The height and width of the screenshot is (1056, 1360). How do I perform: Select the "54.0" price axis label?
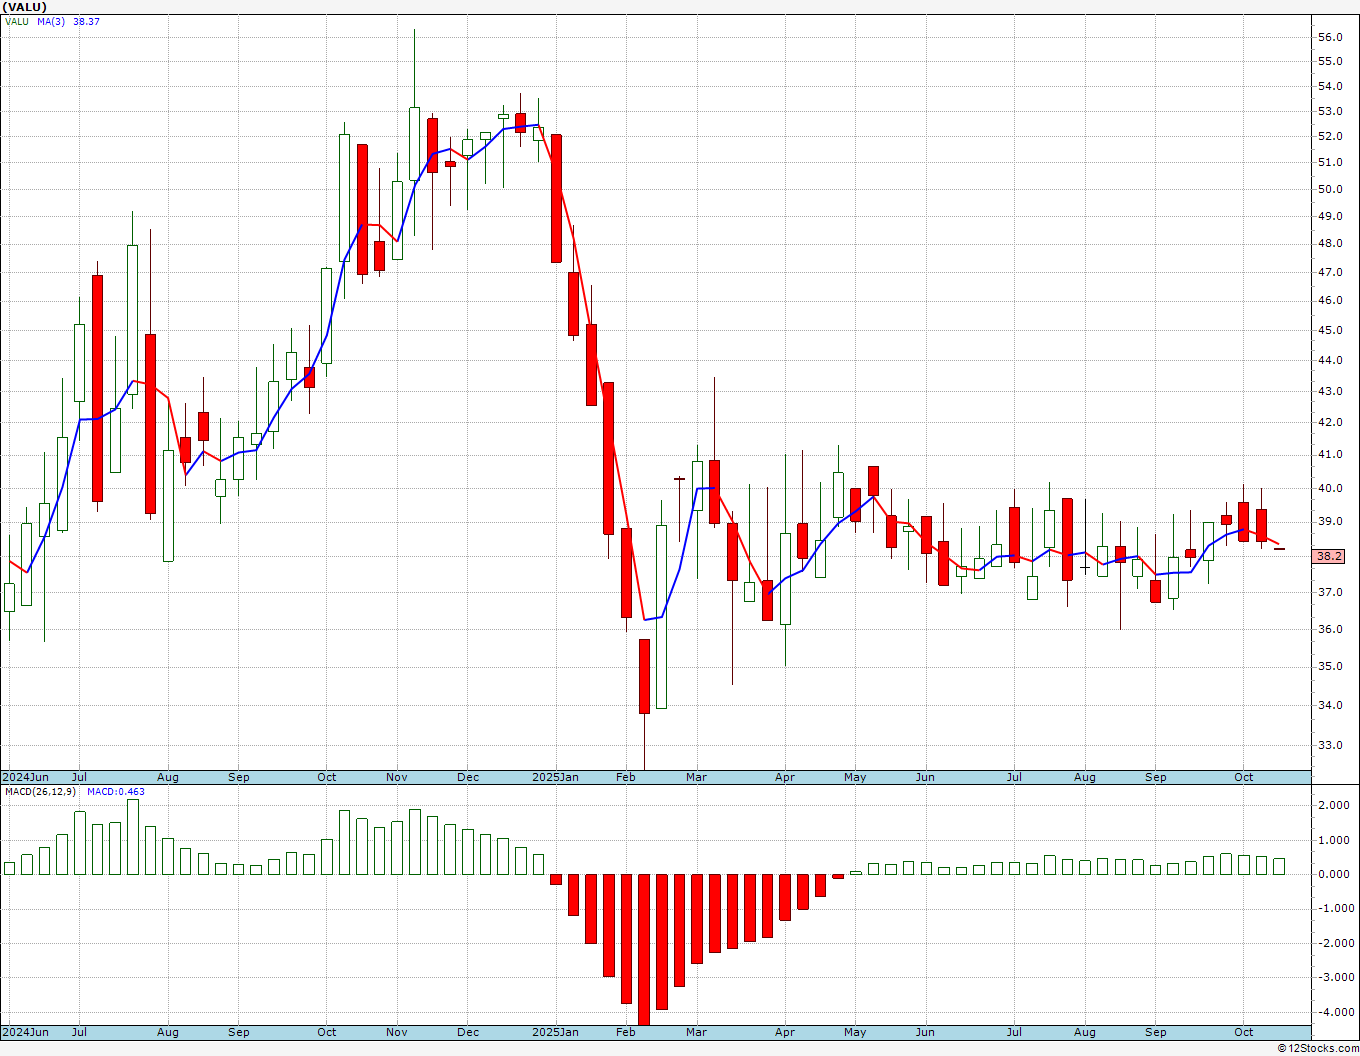1330,86
